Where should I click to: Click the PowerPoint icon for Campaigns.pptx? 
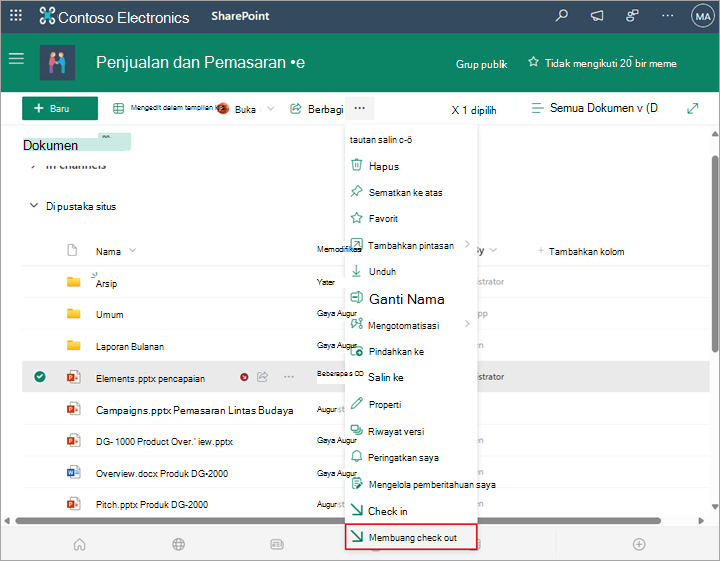73,408
